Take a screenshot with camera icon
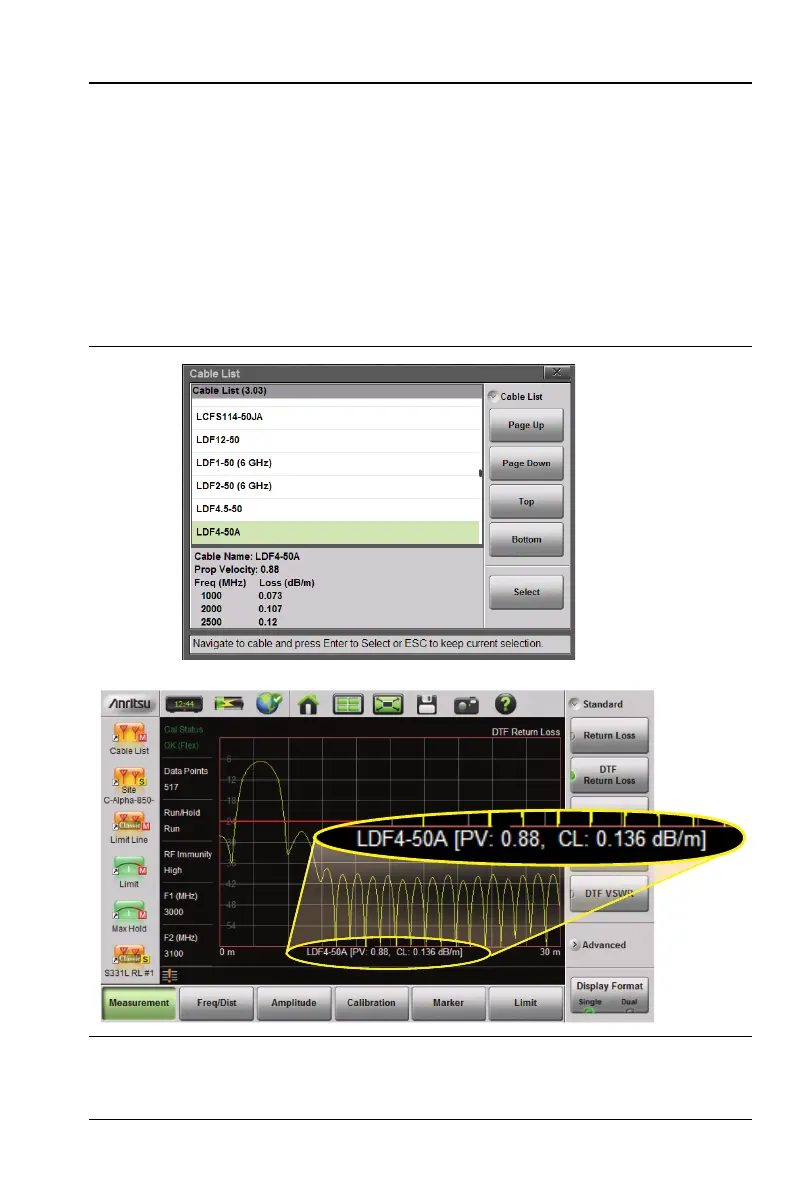792x1192 pixels. [x=466, y=705]
